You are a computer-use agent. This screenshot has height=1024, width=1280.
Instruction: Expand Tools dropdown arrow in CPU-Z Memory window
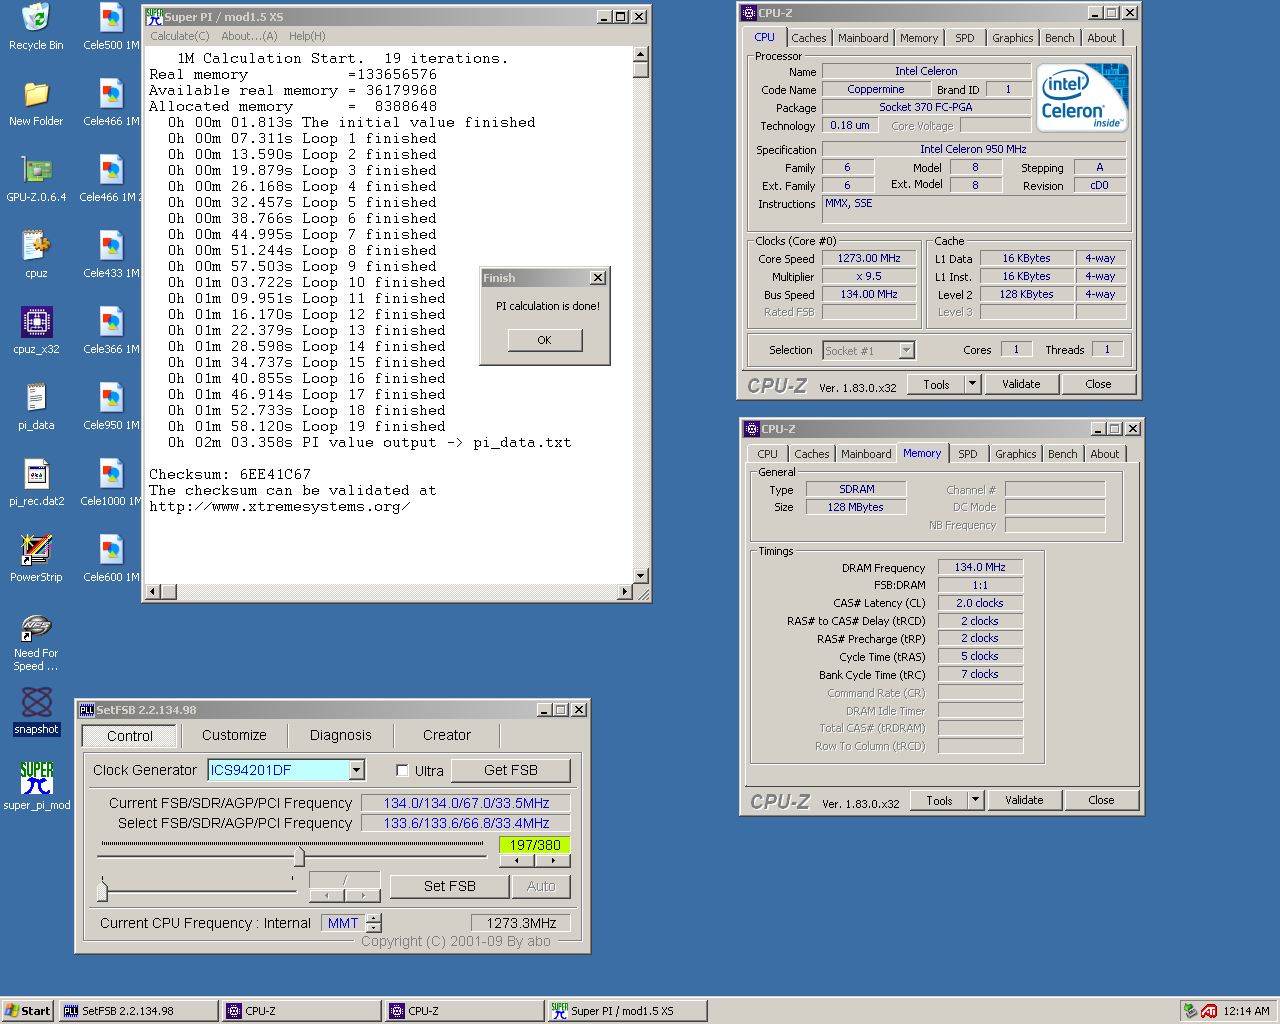tap(975, 800)
